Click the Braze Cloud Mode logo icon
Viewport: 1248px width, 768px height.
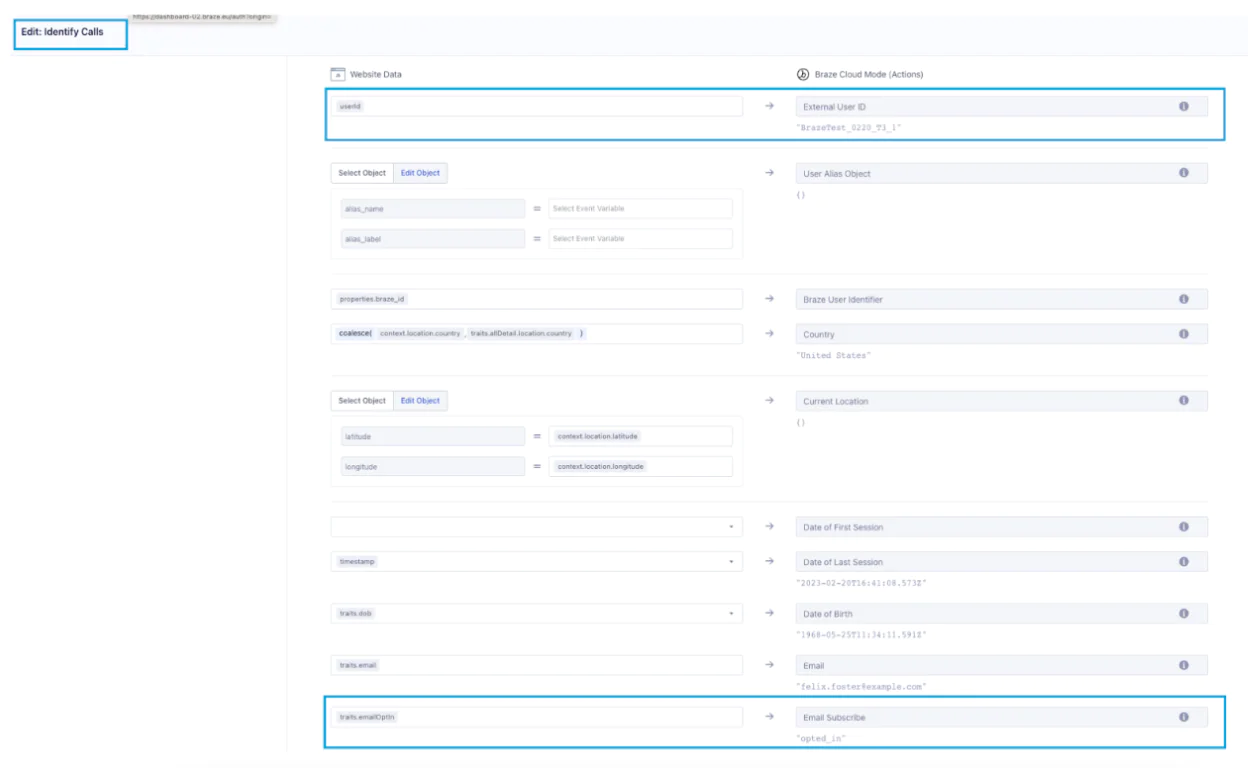pos(802,74)
